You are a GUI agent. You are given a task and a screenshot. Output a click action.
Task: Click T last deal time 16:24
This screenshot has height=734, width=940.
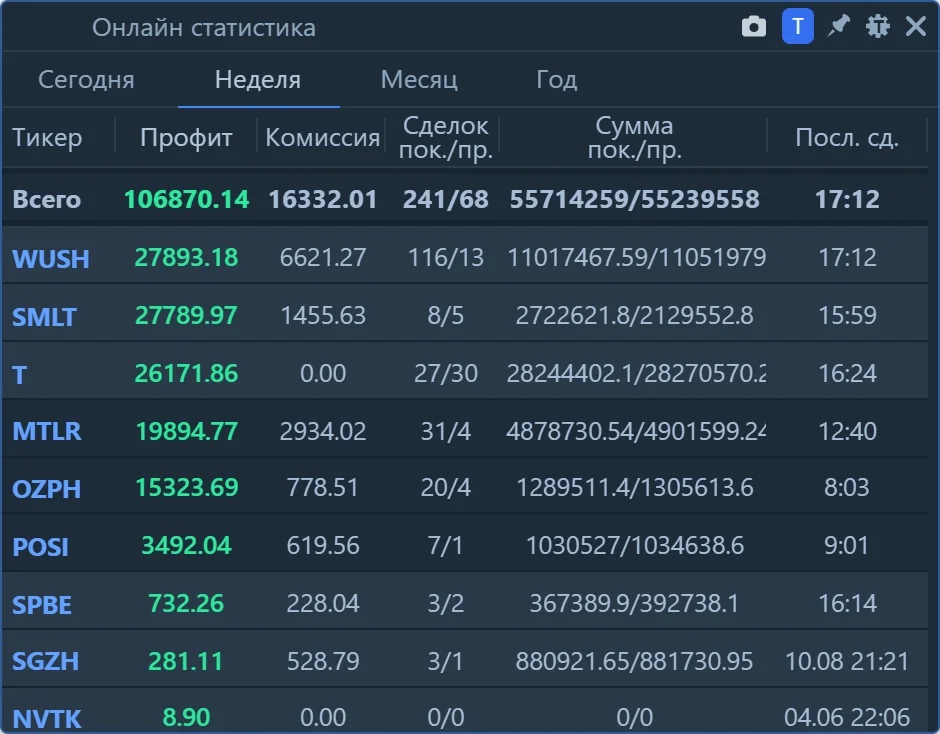tap(847, 373)
